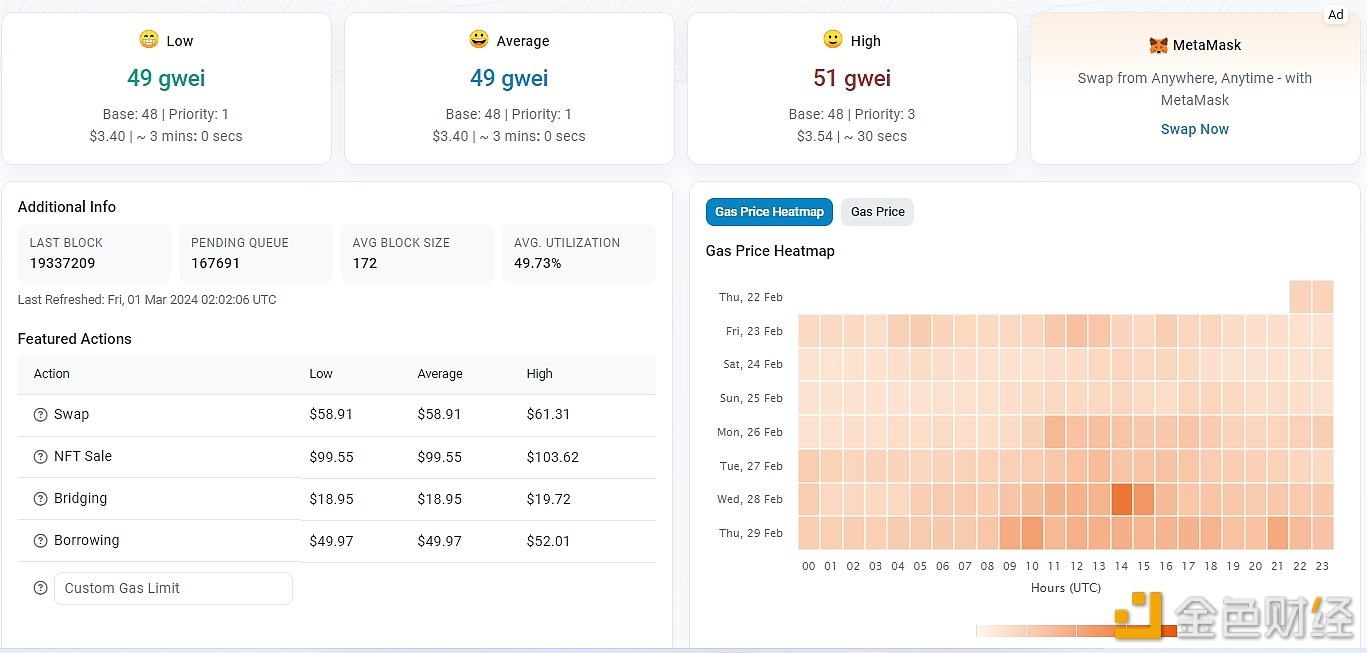
Task: Focus the Custom Gas Limit input field
Action: (x=173, y=588)
